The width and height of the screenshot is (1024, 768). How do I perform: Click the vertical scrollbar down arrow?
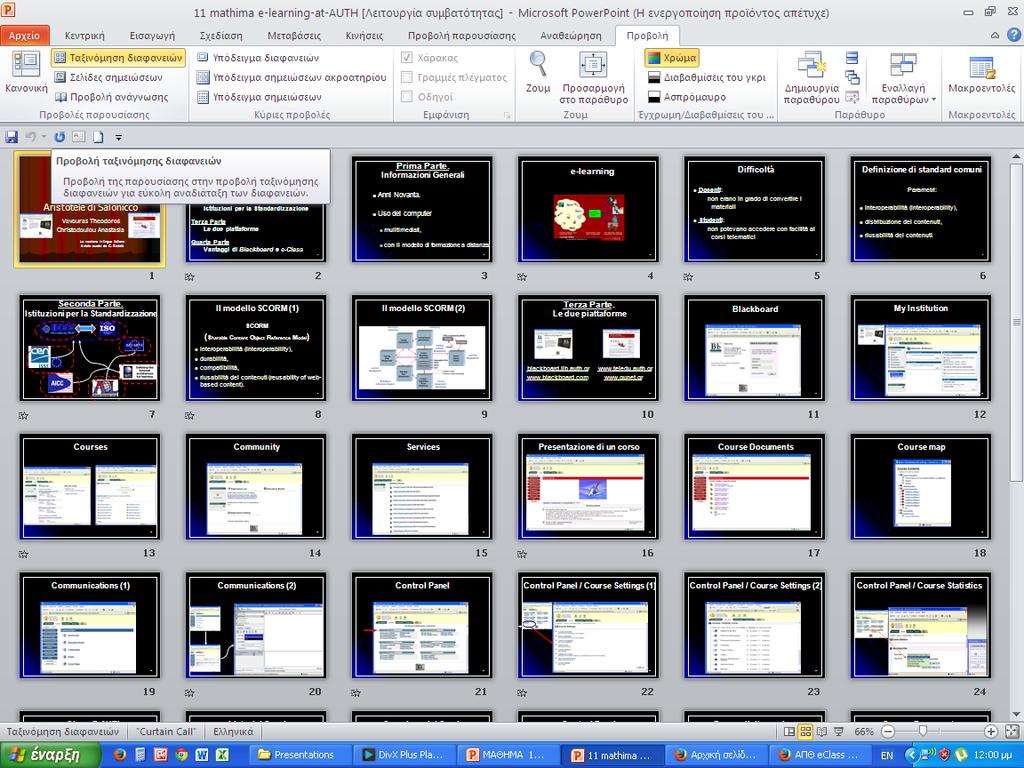click(1016, 714)
